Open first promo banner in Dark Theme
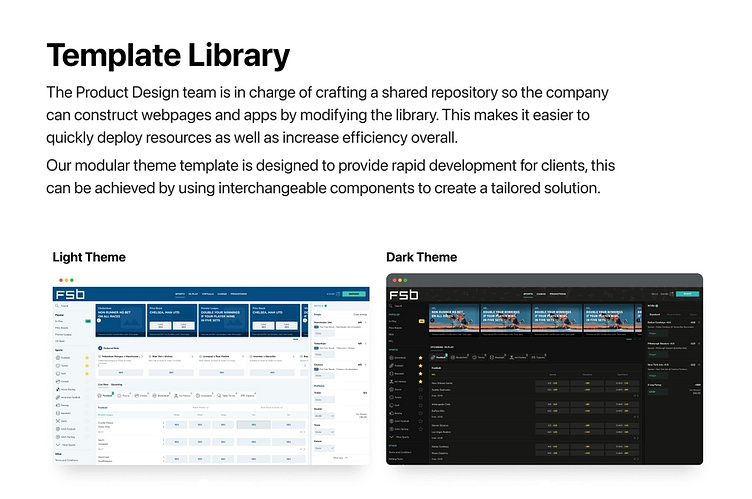 point(454,320)
